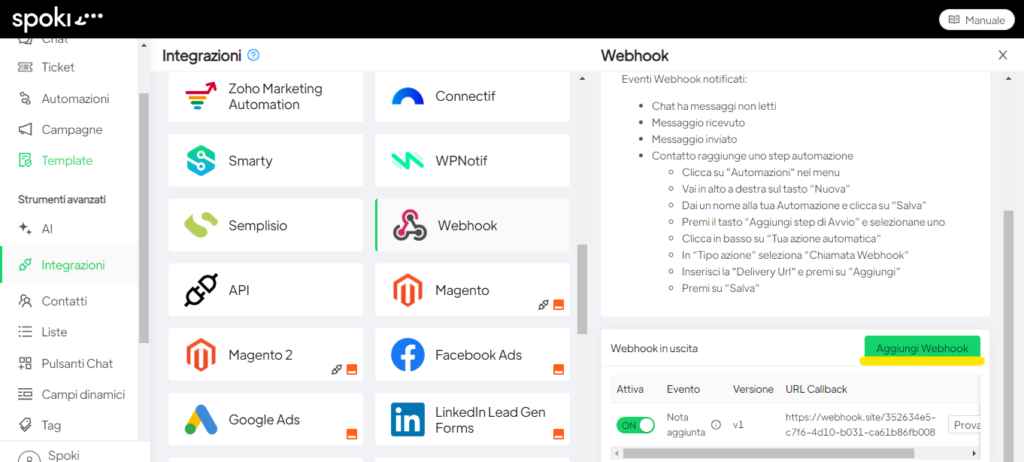
Task: Select the Magento 2 integration card
Action: [267, 355]
